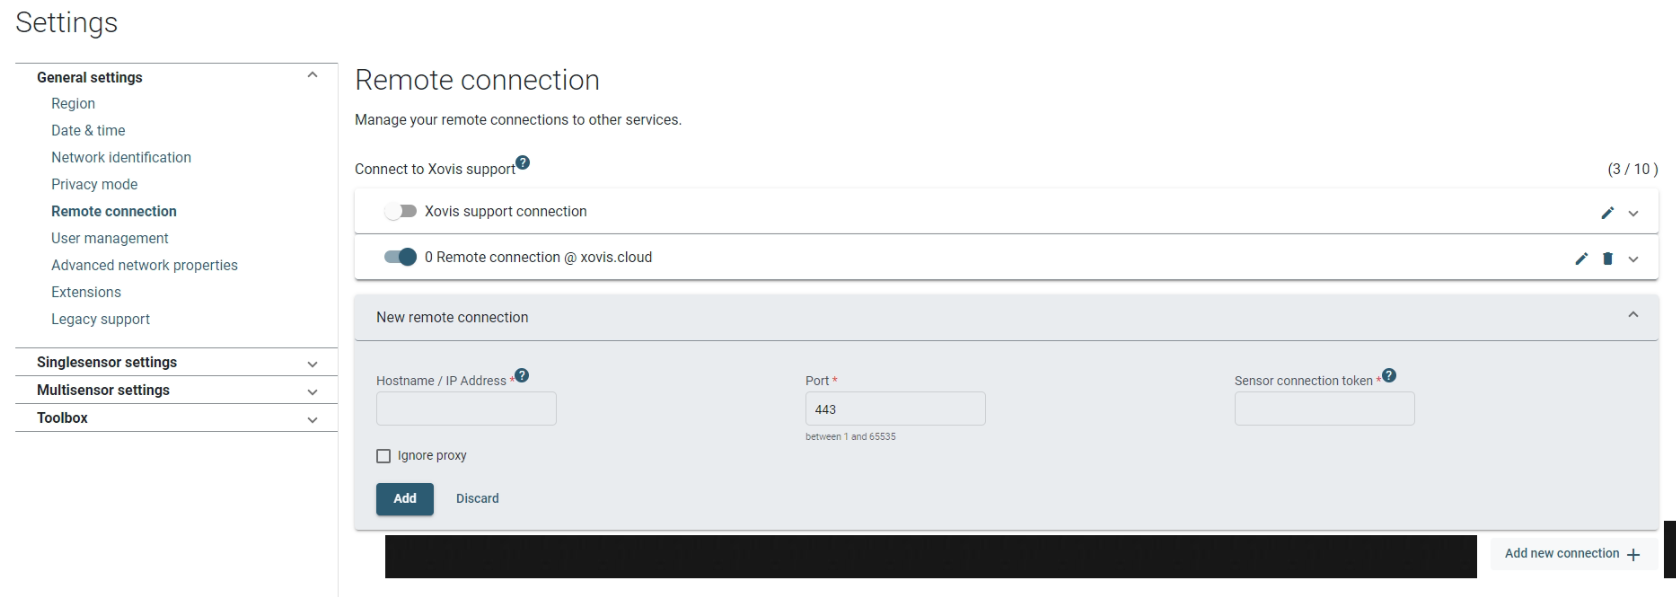Screen dimensions: 1676x597
Task: Click the plus icon in Add new connection
Action: [1633, 554]
